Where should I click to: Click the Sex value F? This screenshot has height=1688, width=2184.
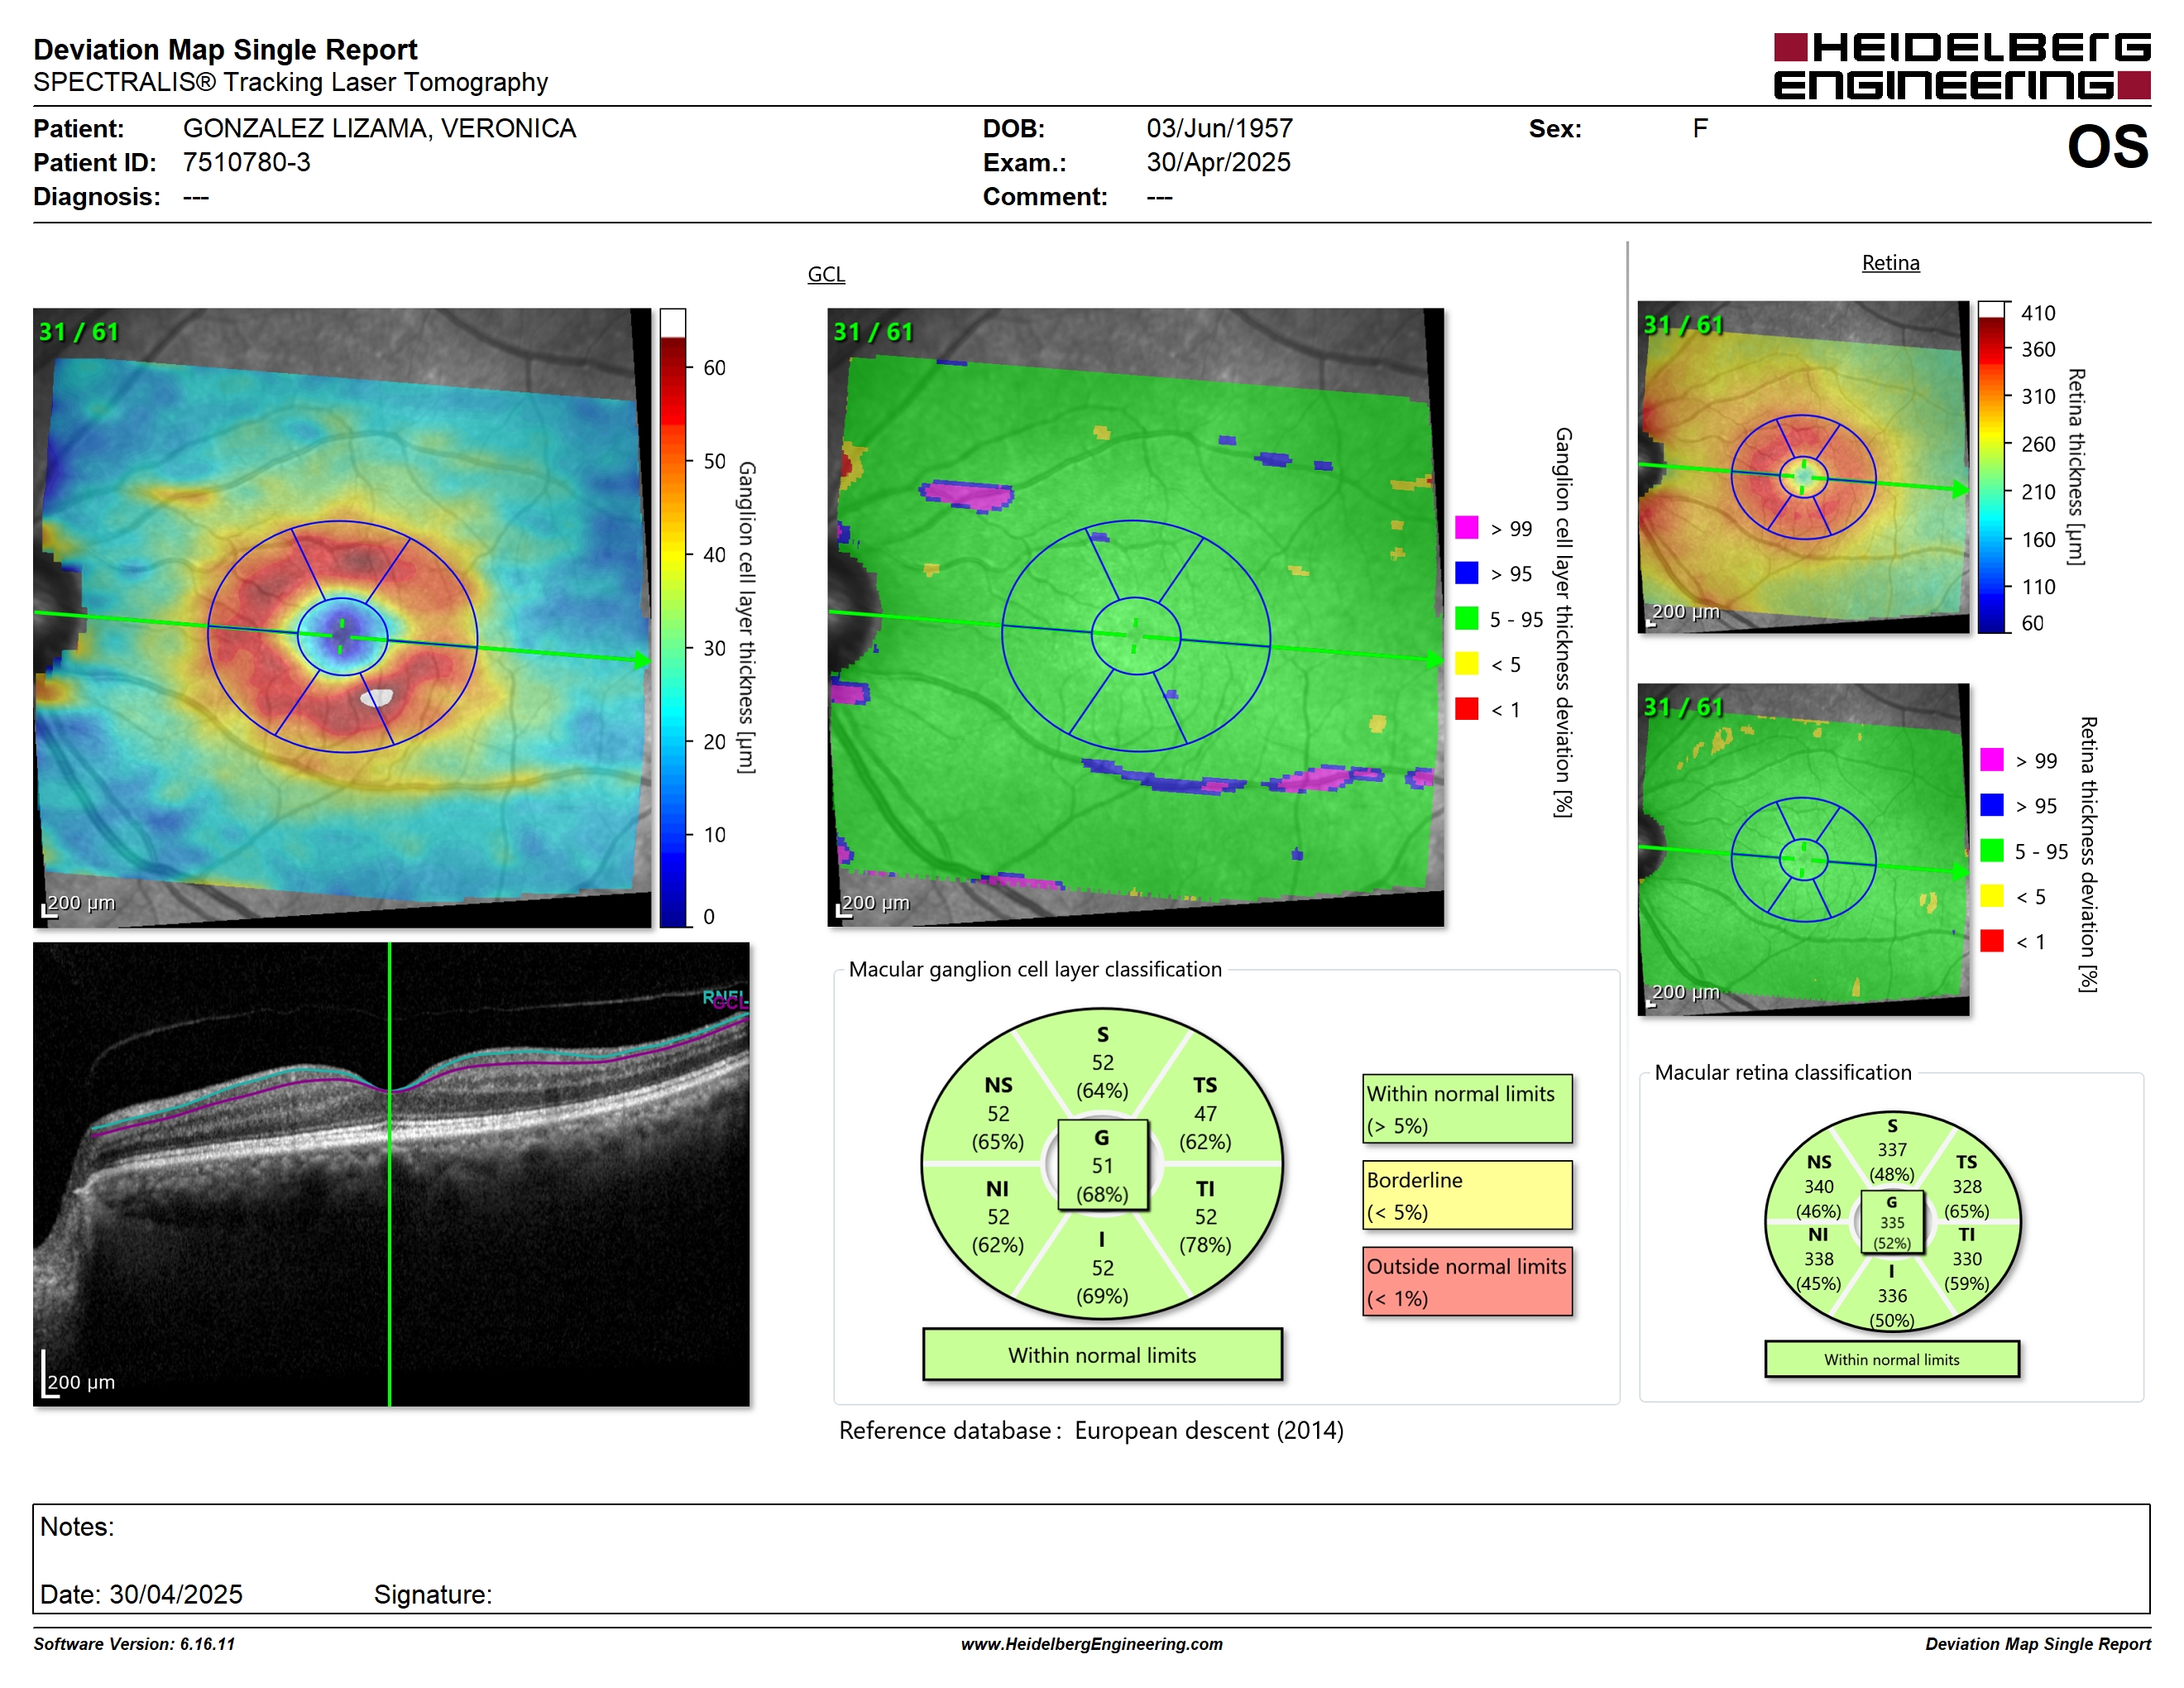tap(1700, 128)
